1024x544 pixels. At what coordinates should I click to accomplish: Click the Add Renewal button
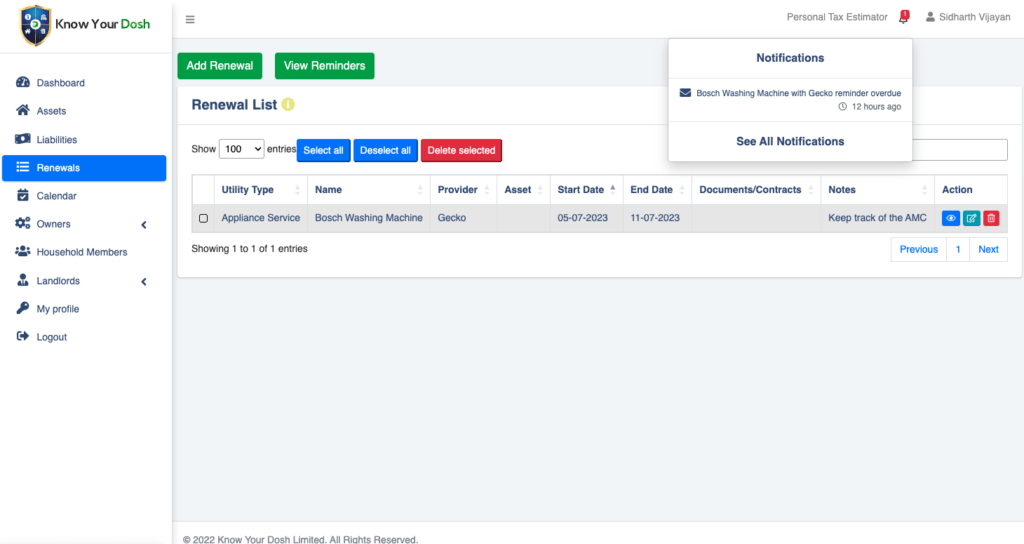220,66
